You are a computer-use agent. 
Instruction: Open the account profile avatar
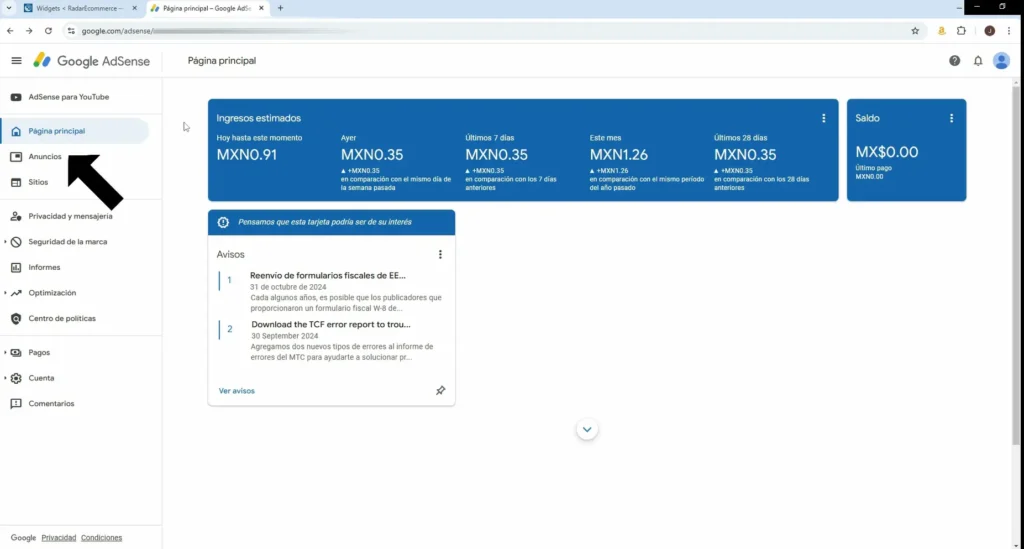pos(1001,61)
